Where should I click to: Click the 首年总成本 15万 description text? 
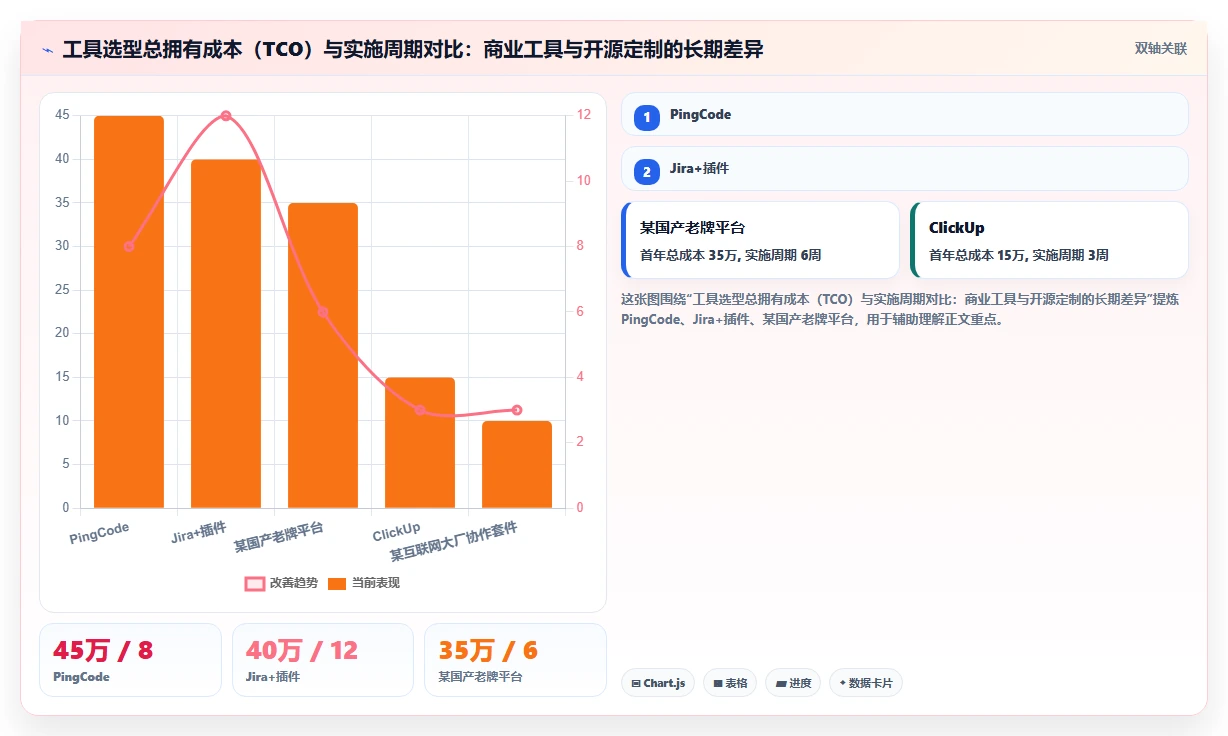(x=1019, y=255)
